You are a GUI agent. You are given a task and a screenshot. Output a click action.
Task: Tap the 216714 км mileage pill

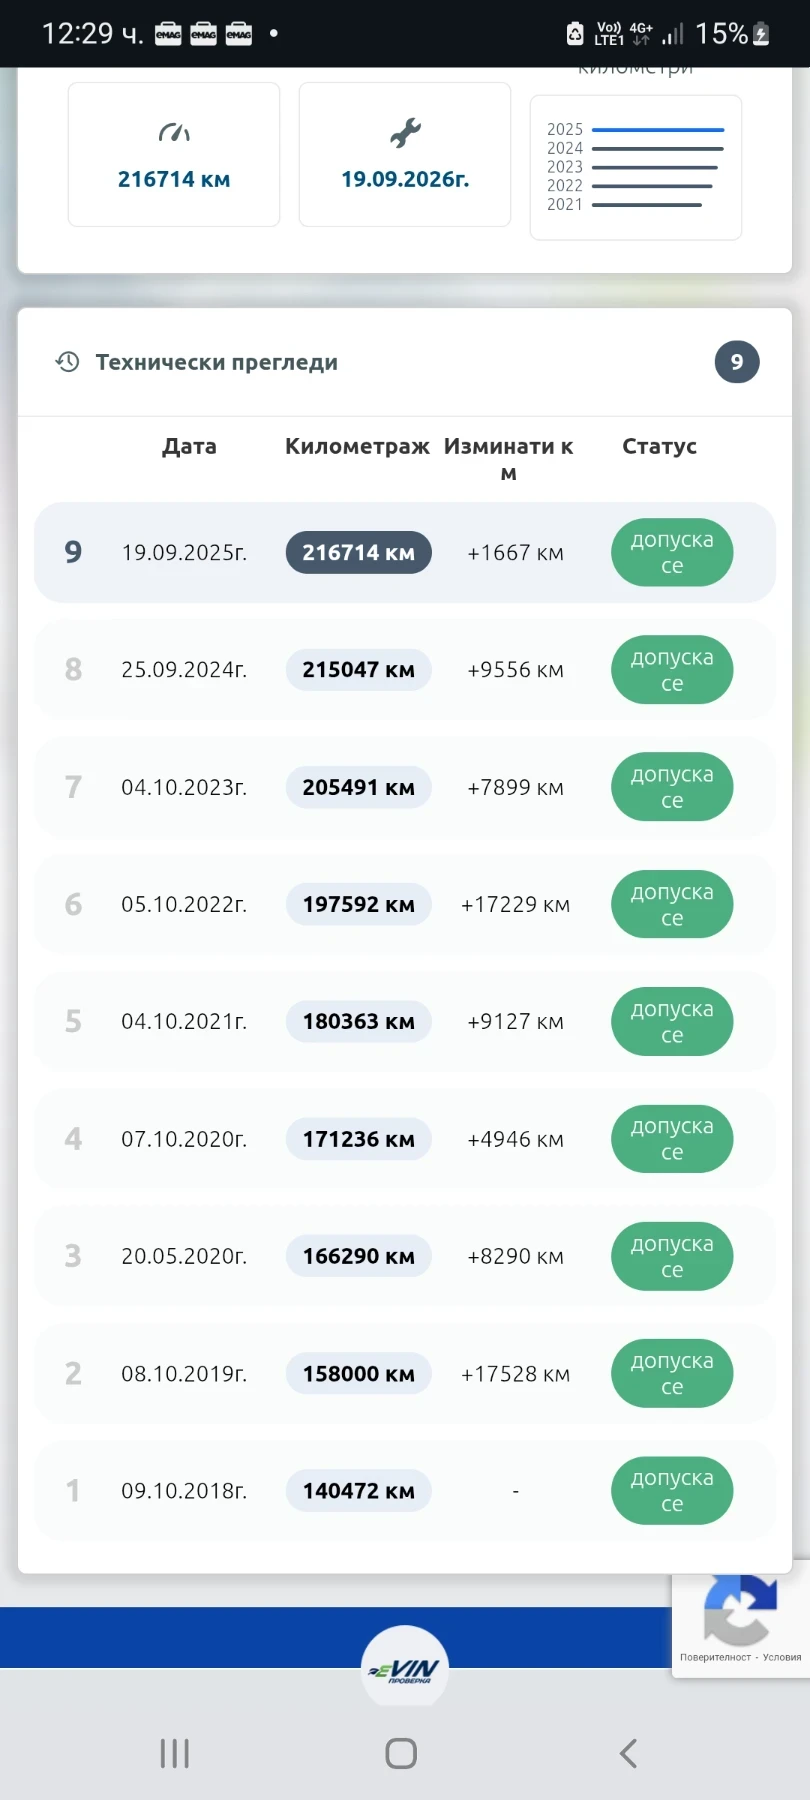(358, 553)
